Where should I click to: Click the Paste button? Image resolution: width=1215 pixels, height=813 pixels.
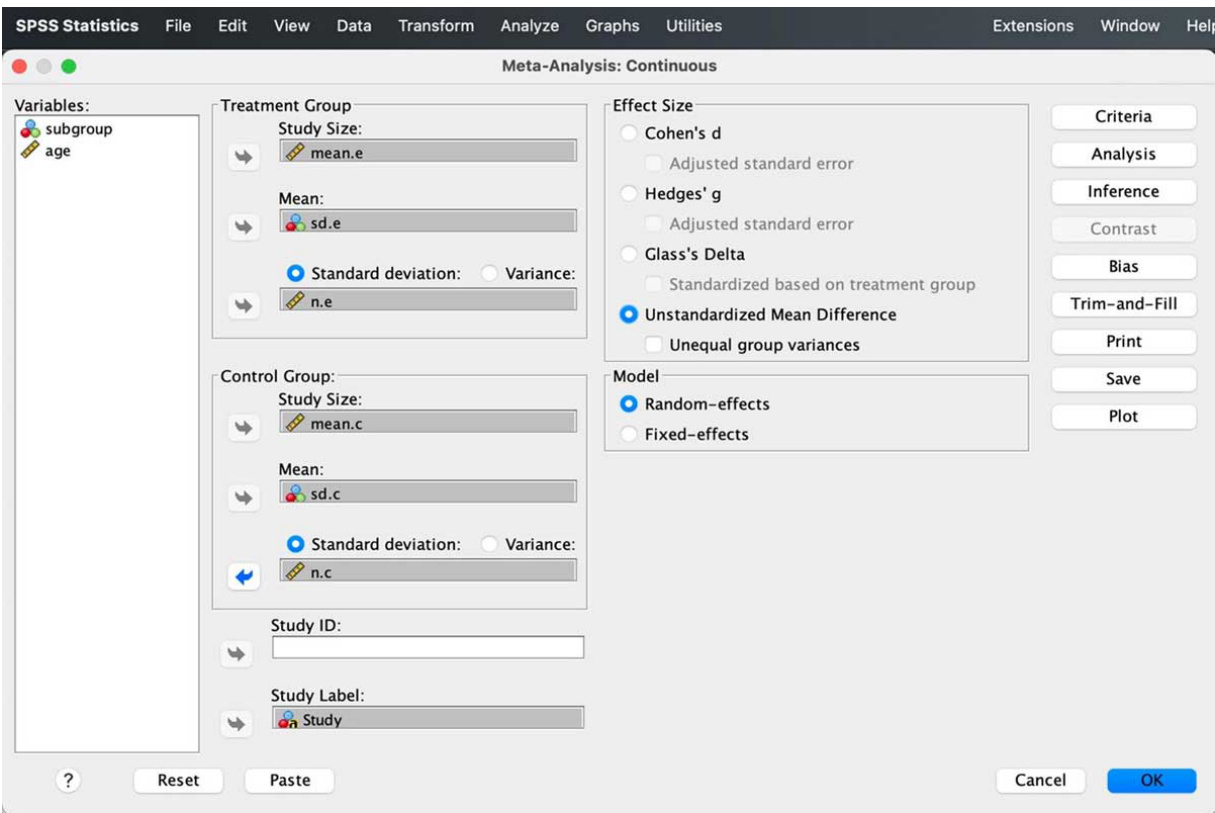290,780
